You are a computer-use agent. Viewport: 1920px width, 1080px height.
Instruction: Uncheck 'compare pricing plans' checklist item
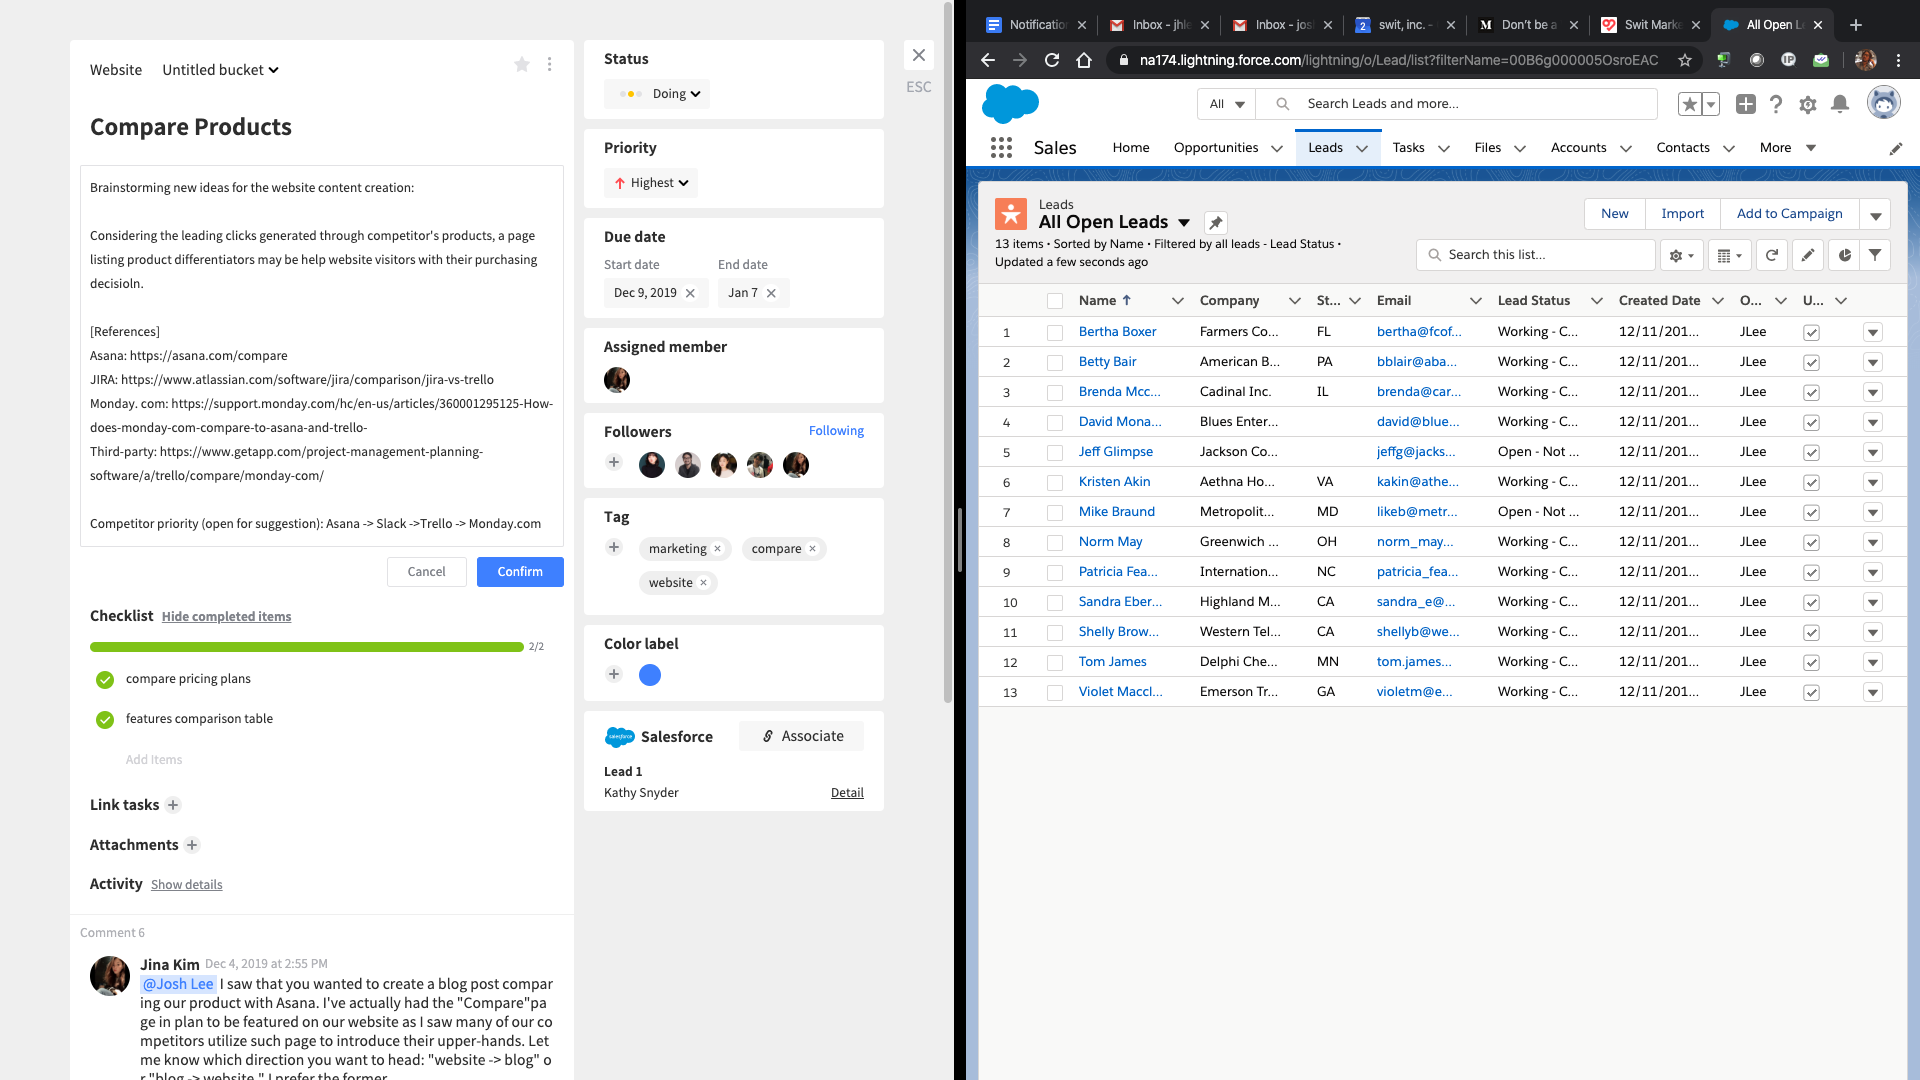coord(105,680)
